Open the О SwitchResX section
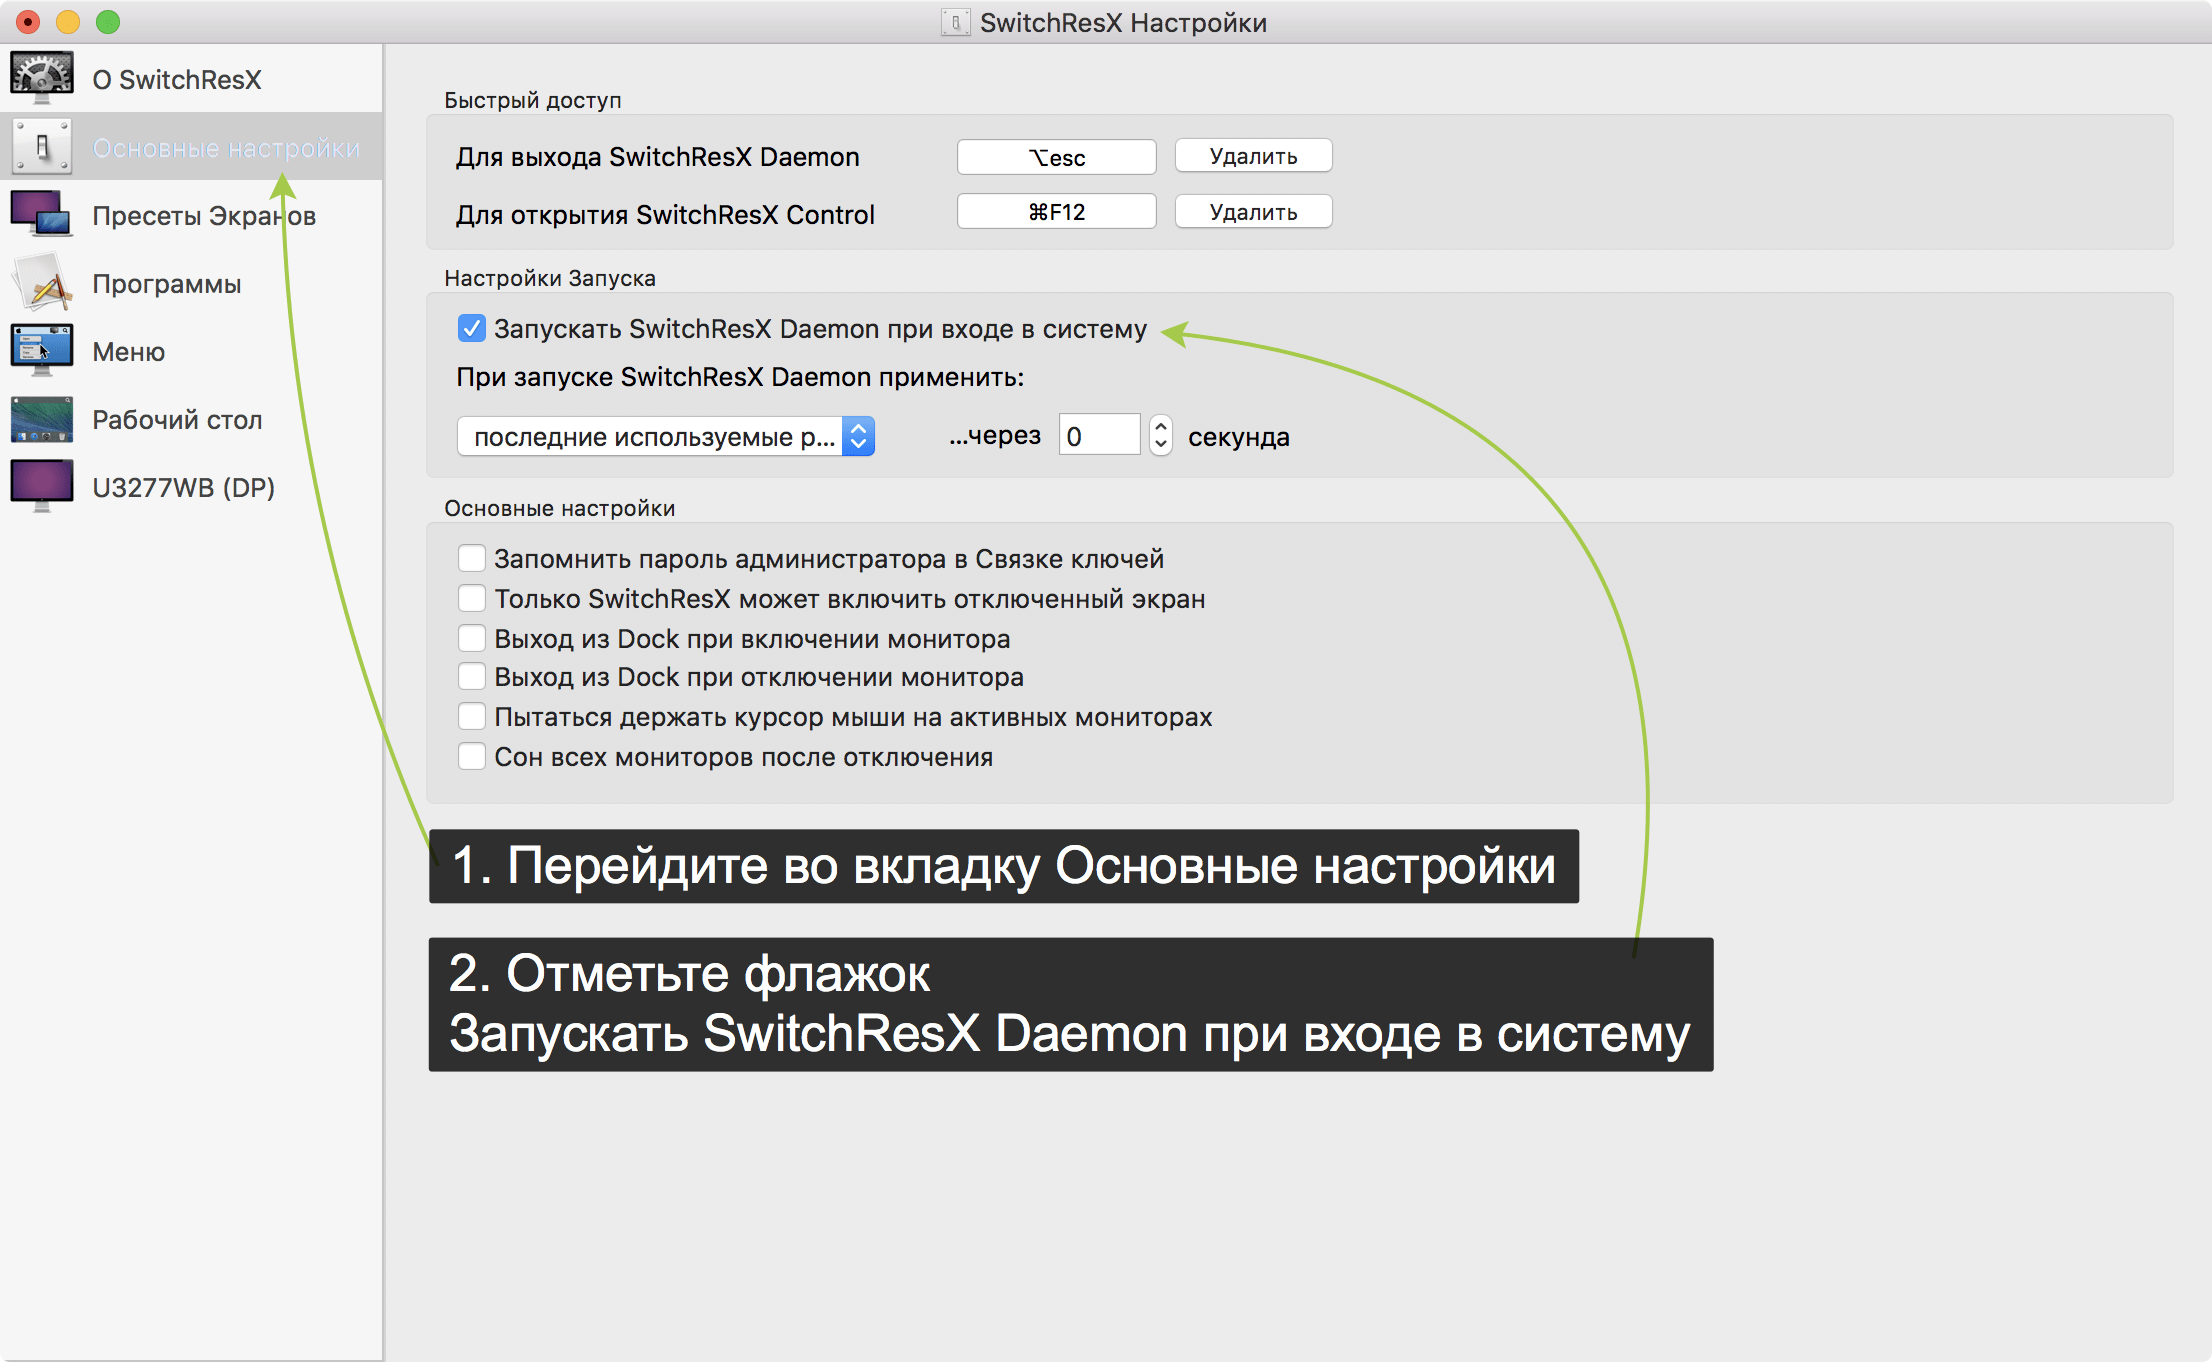The image size is (2212, 1362). 191,79
